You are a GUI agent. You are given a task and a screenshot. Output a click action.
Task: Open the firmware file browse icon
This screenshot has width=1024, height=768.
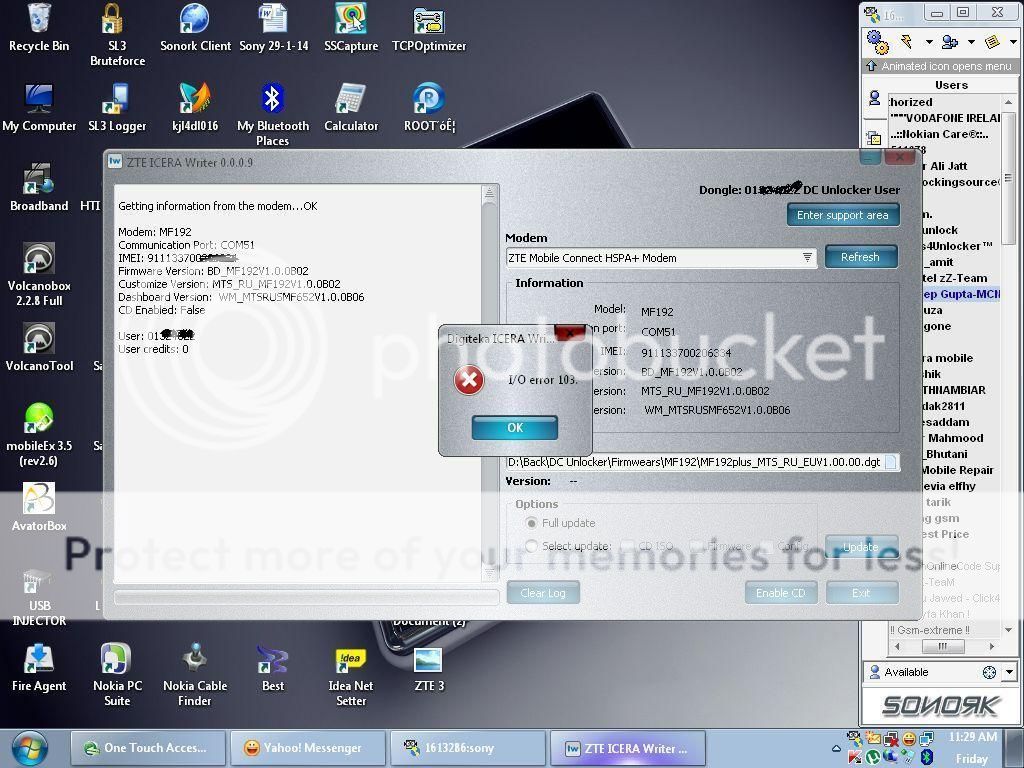[891, 462]
